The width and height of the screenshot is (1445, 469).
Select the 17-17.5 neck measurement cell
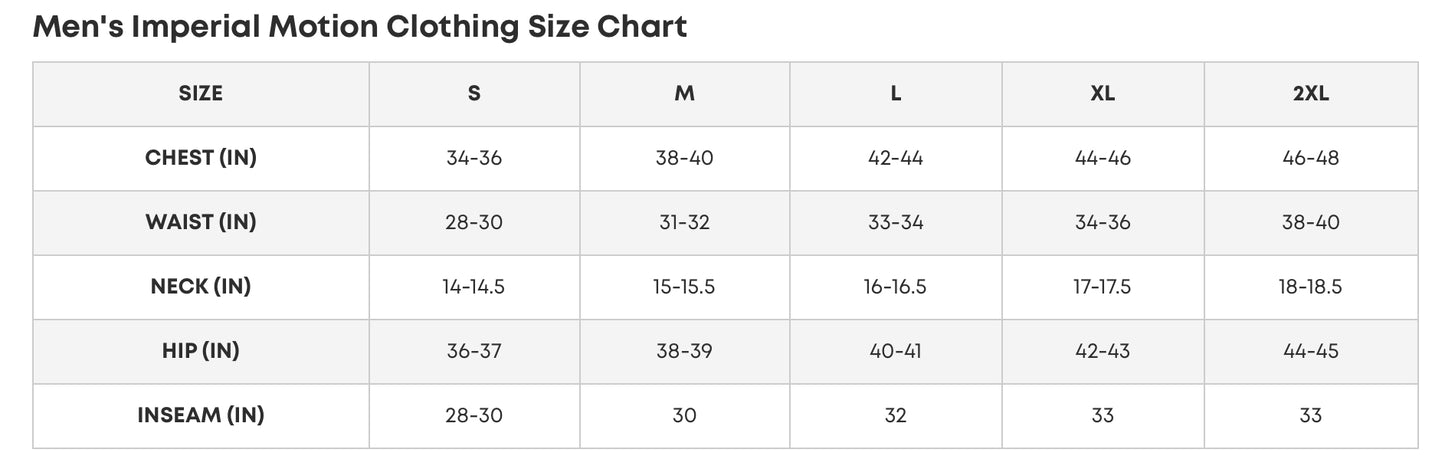(x=1103, y=287)
